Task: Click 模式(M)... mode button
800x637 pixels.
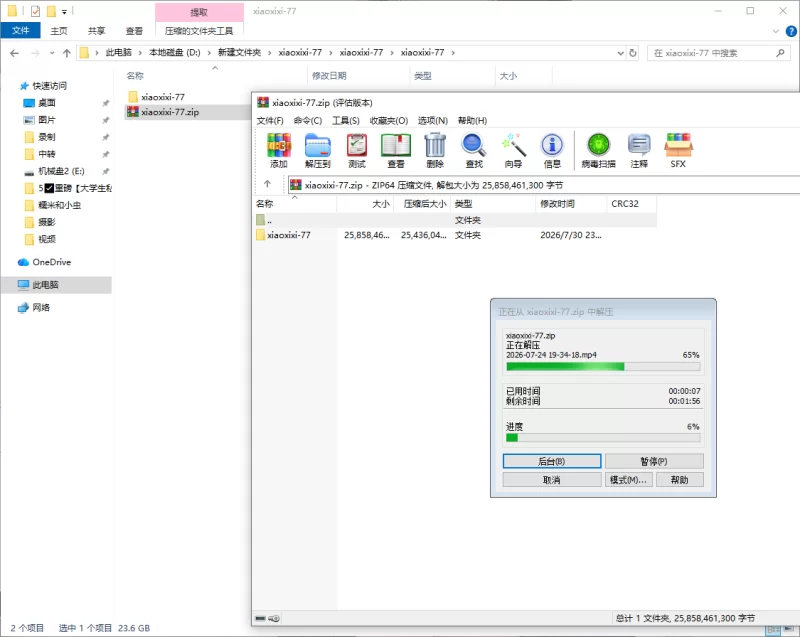Action: tap(628, 480)
